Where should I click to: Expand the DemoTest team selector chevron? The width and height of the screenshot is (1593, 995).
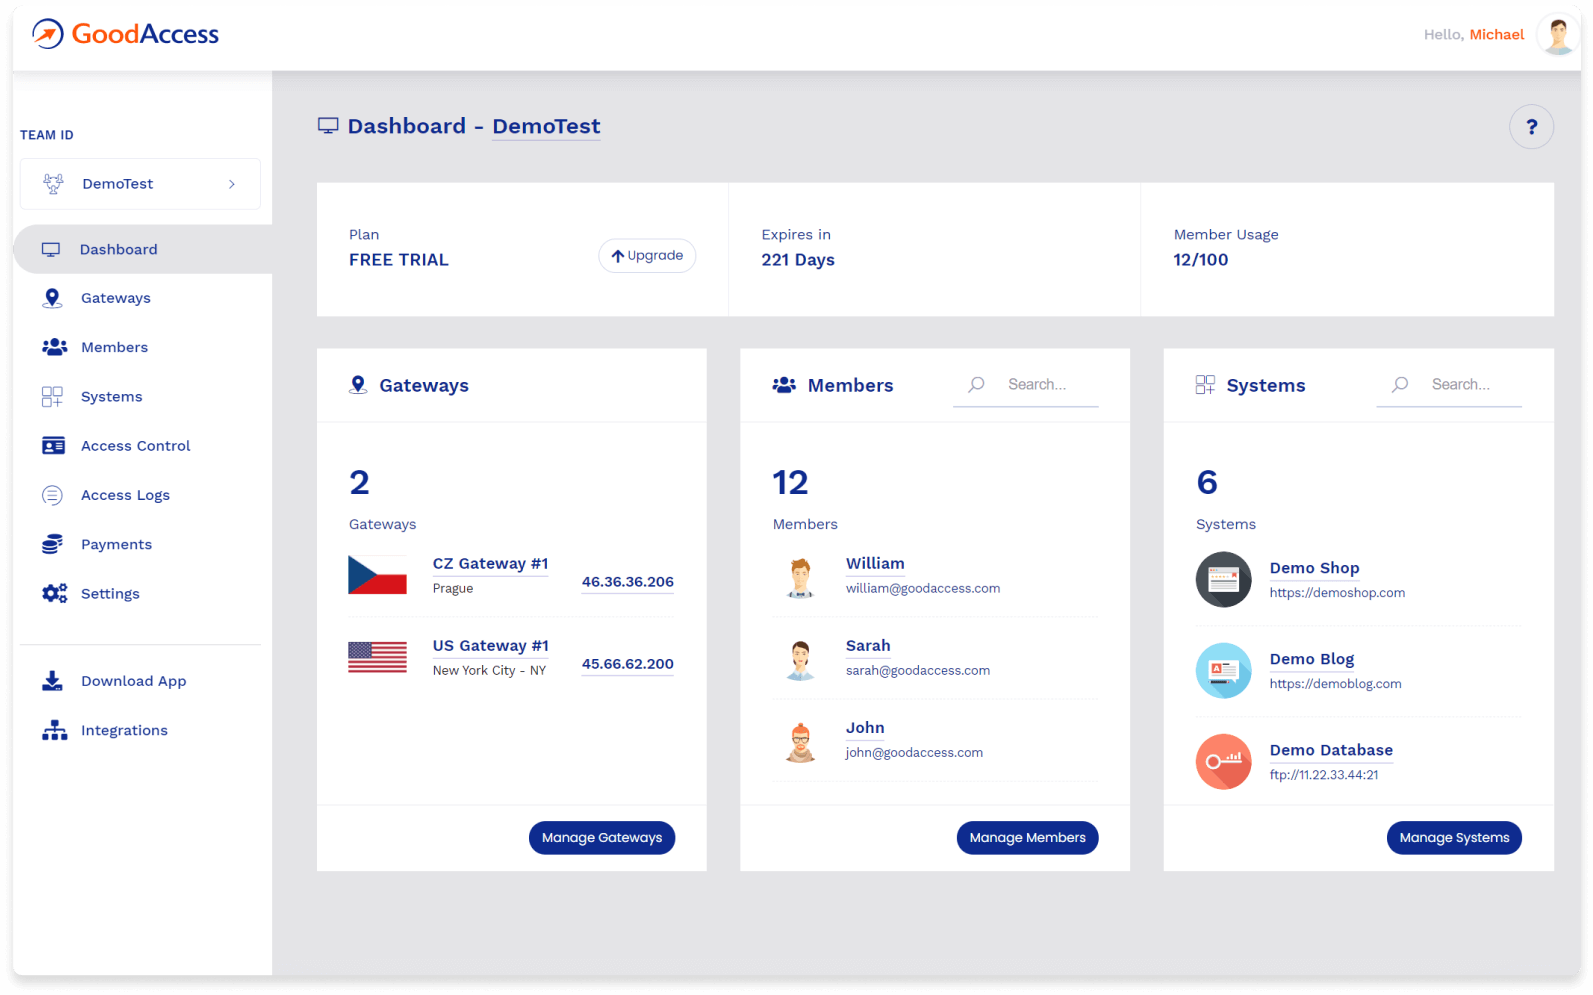coord(232,184)
